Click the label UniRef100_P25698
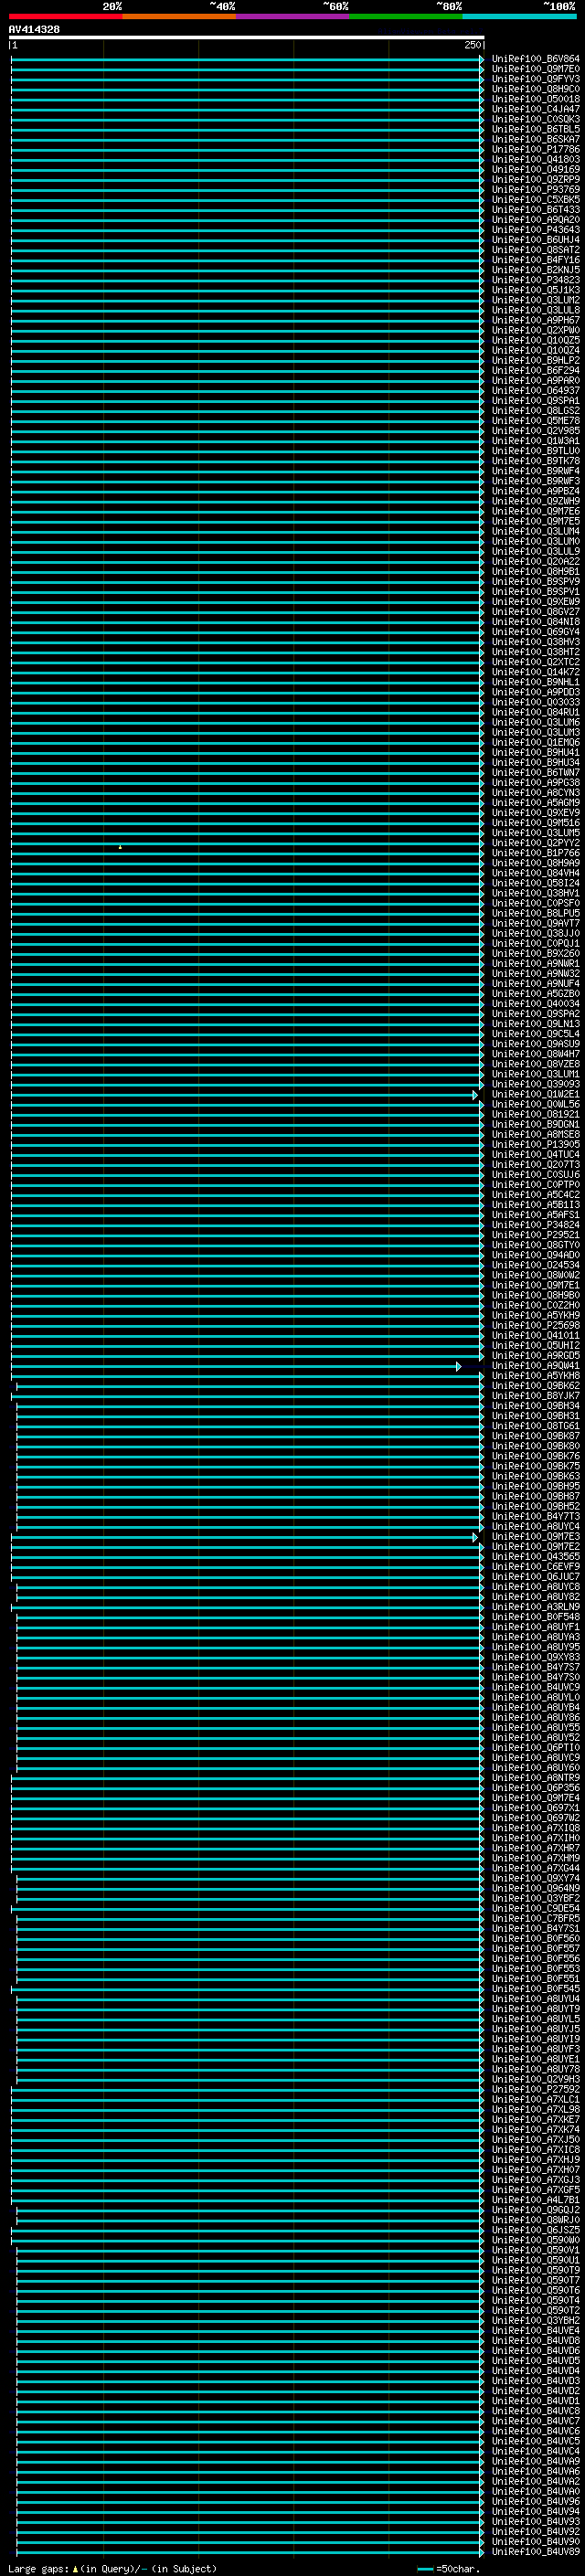 535,1326
